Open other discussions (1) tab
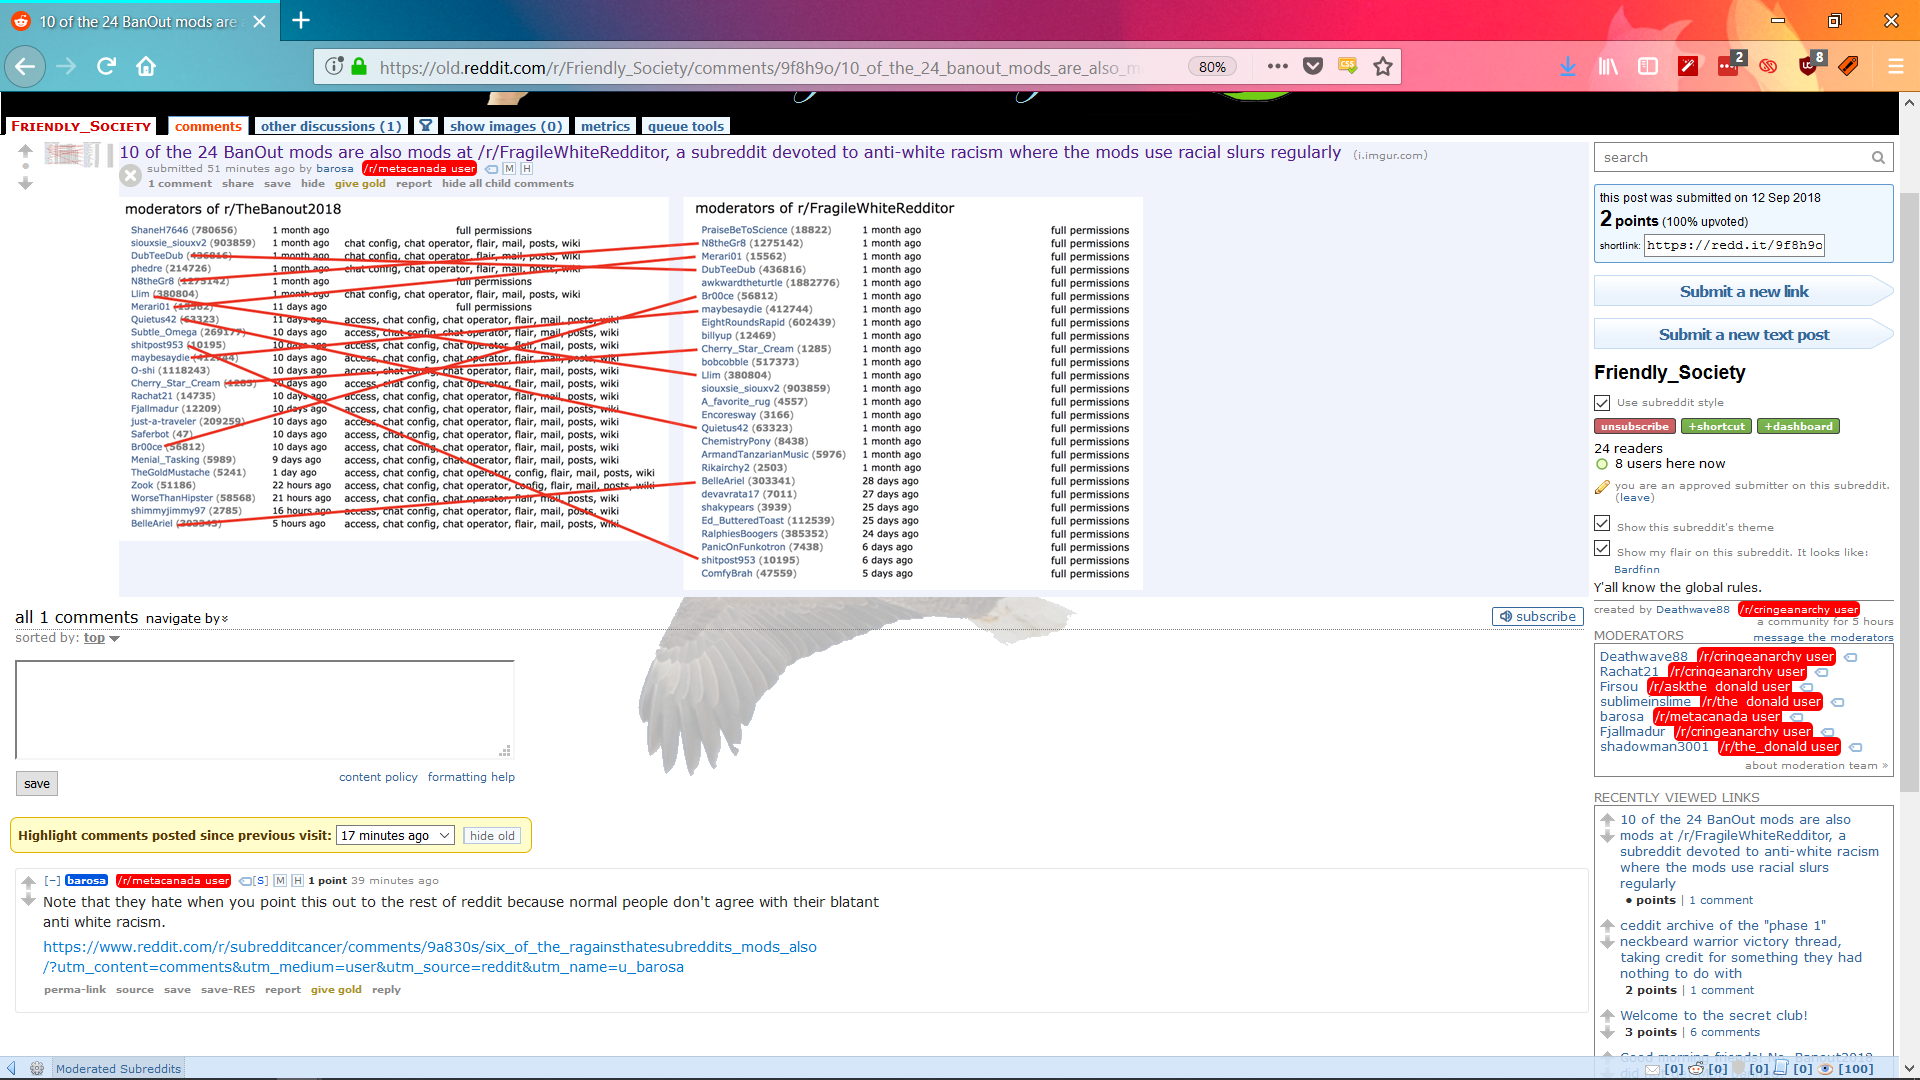Viewport: 1920px width, 1080px height. coord(331,126)
